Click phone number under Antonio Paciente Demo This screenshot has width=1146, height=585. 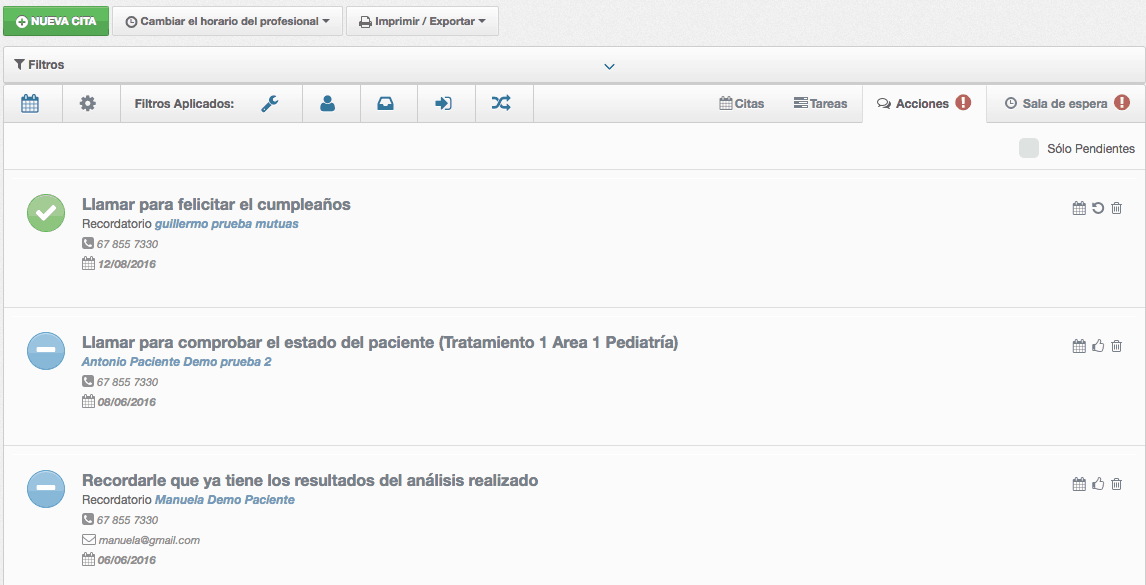(x=127, y=382)
